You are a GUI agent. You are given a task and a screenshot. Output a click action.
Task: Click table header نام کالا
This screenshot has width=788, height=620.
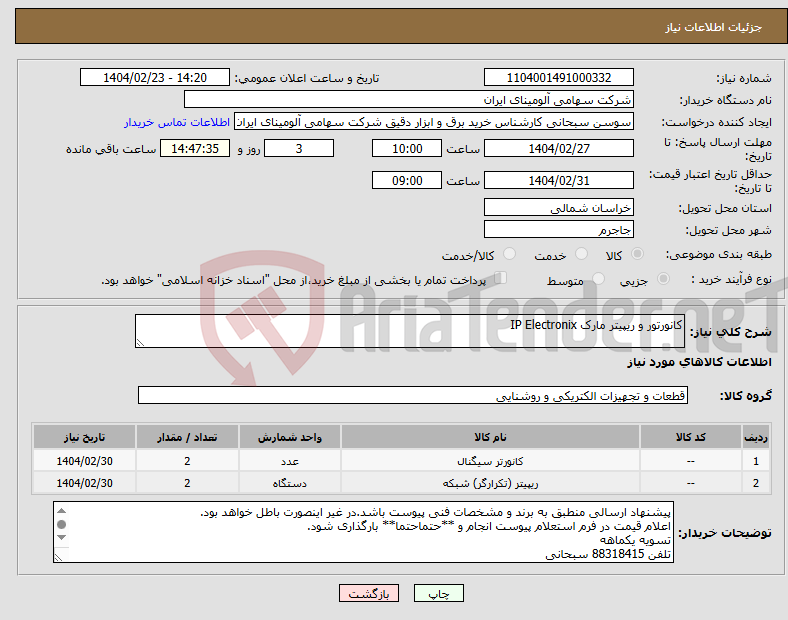click(490, 437)
